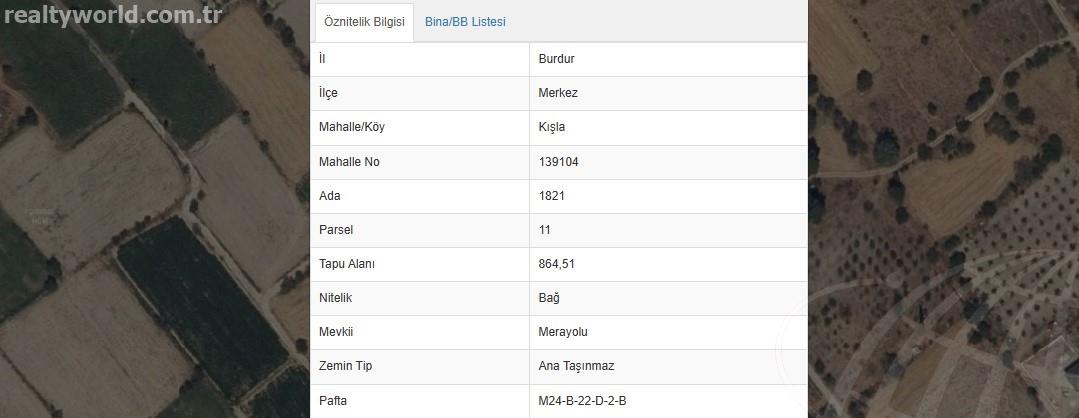
Task: Click the realtyworld.com.tr watermark text
Action: pyautogui.click(x=113, y=14)
